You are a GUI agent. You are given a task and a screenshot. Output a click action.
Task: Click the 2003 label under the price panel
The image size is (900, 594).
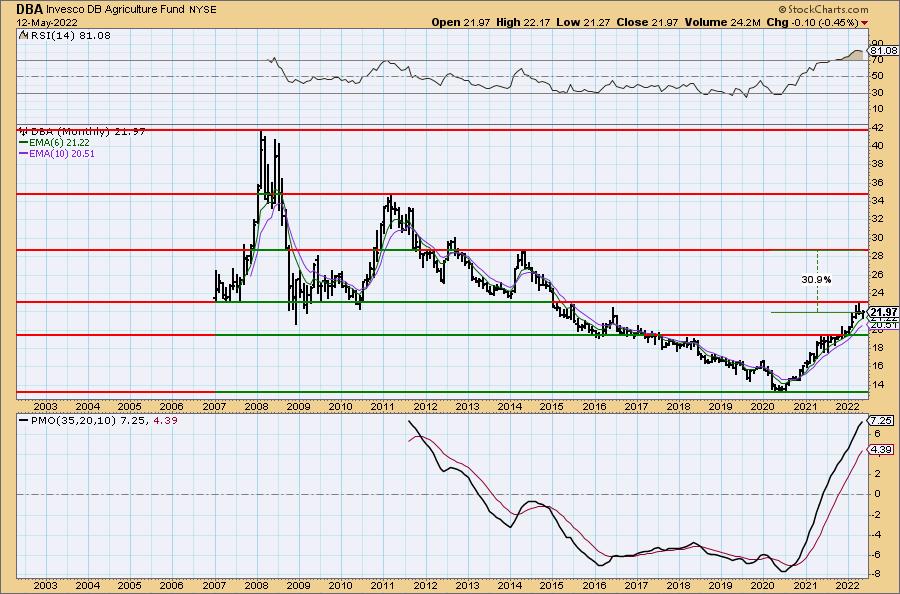(45, 406)
